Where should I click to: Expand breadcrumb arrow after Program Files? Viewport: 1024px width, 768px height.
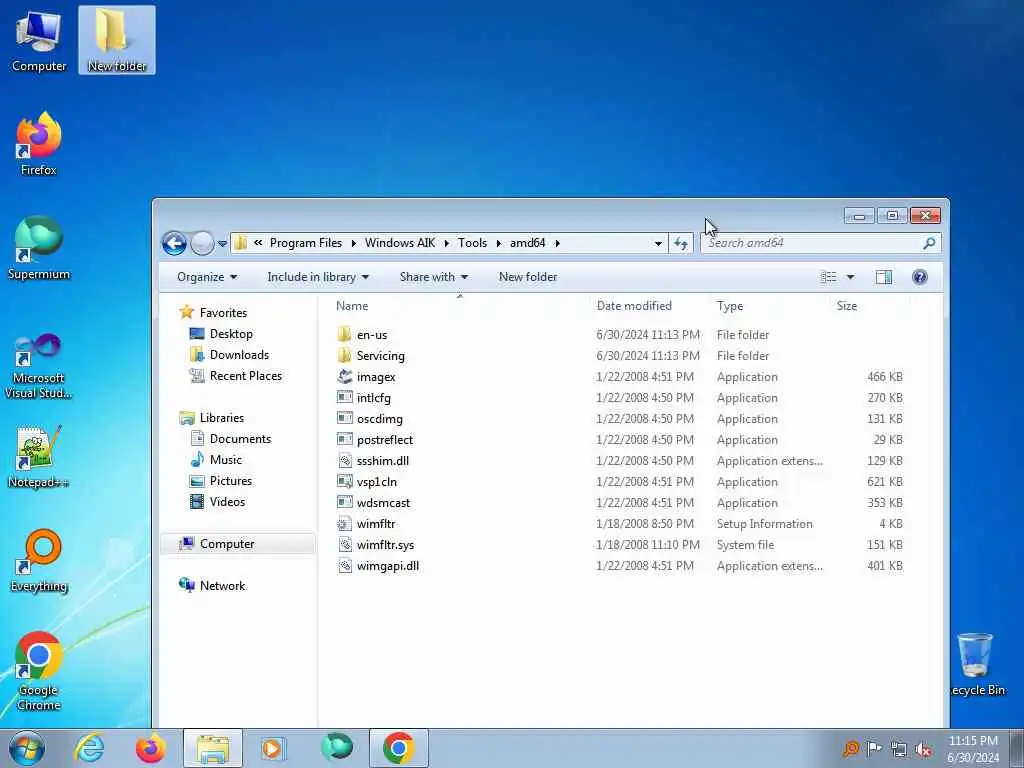point(353,243)
